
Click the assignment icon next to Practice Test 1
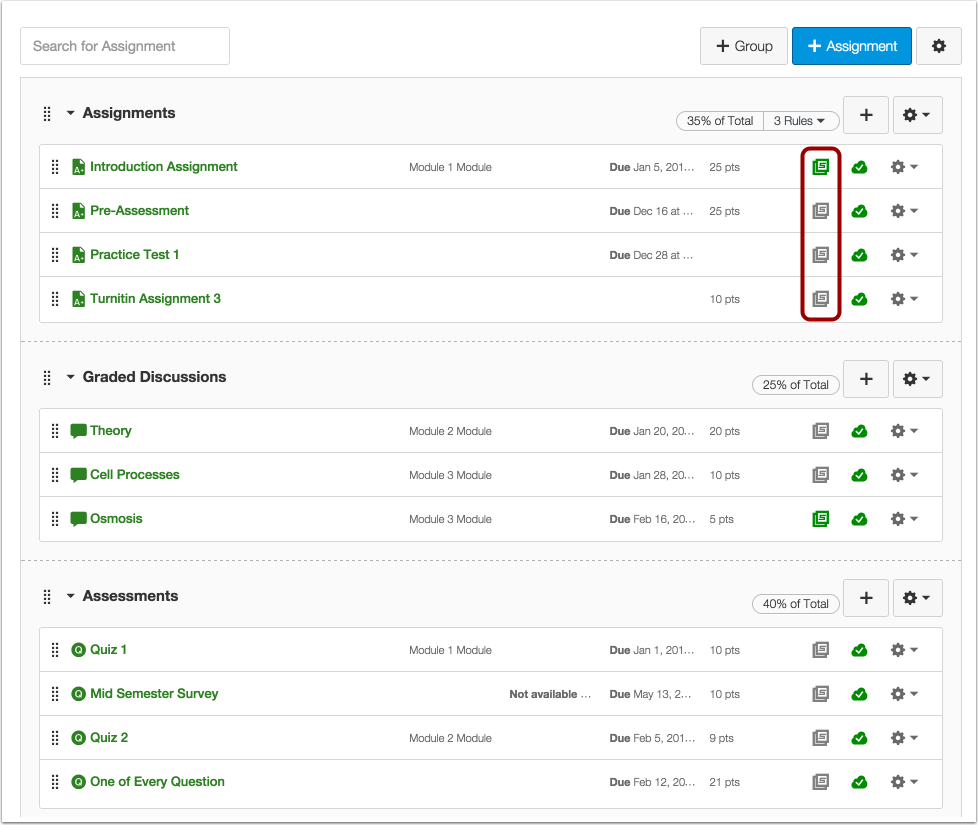pos(79,255)
